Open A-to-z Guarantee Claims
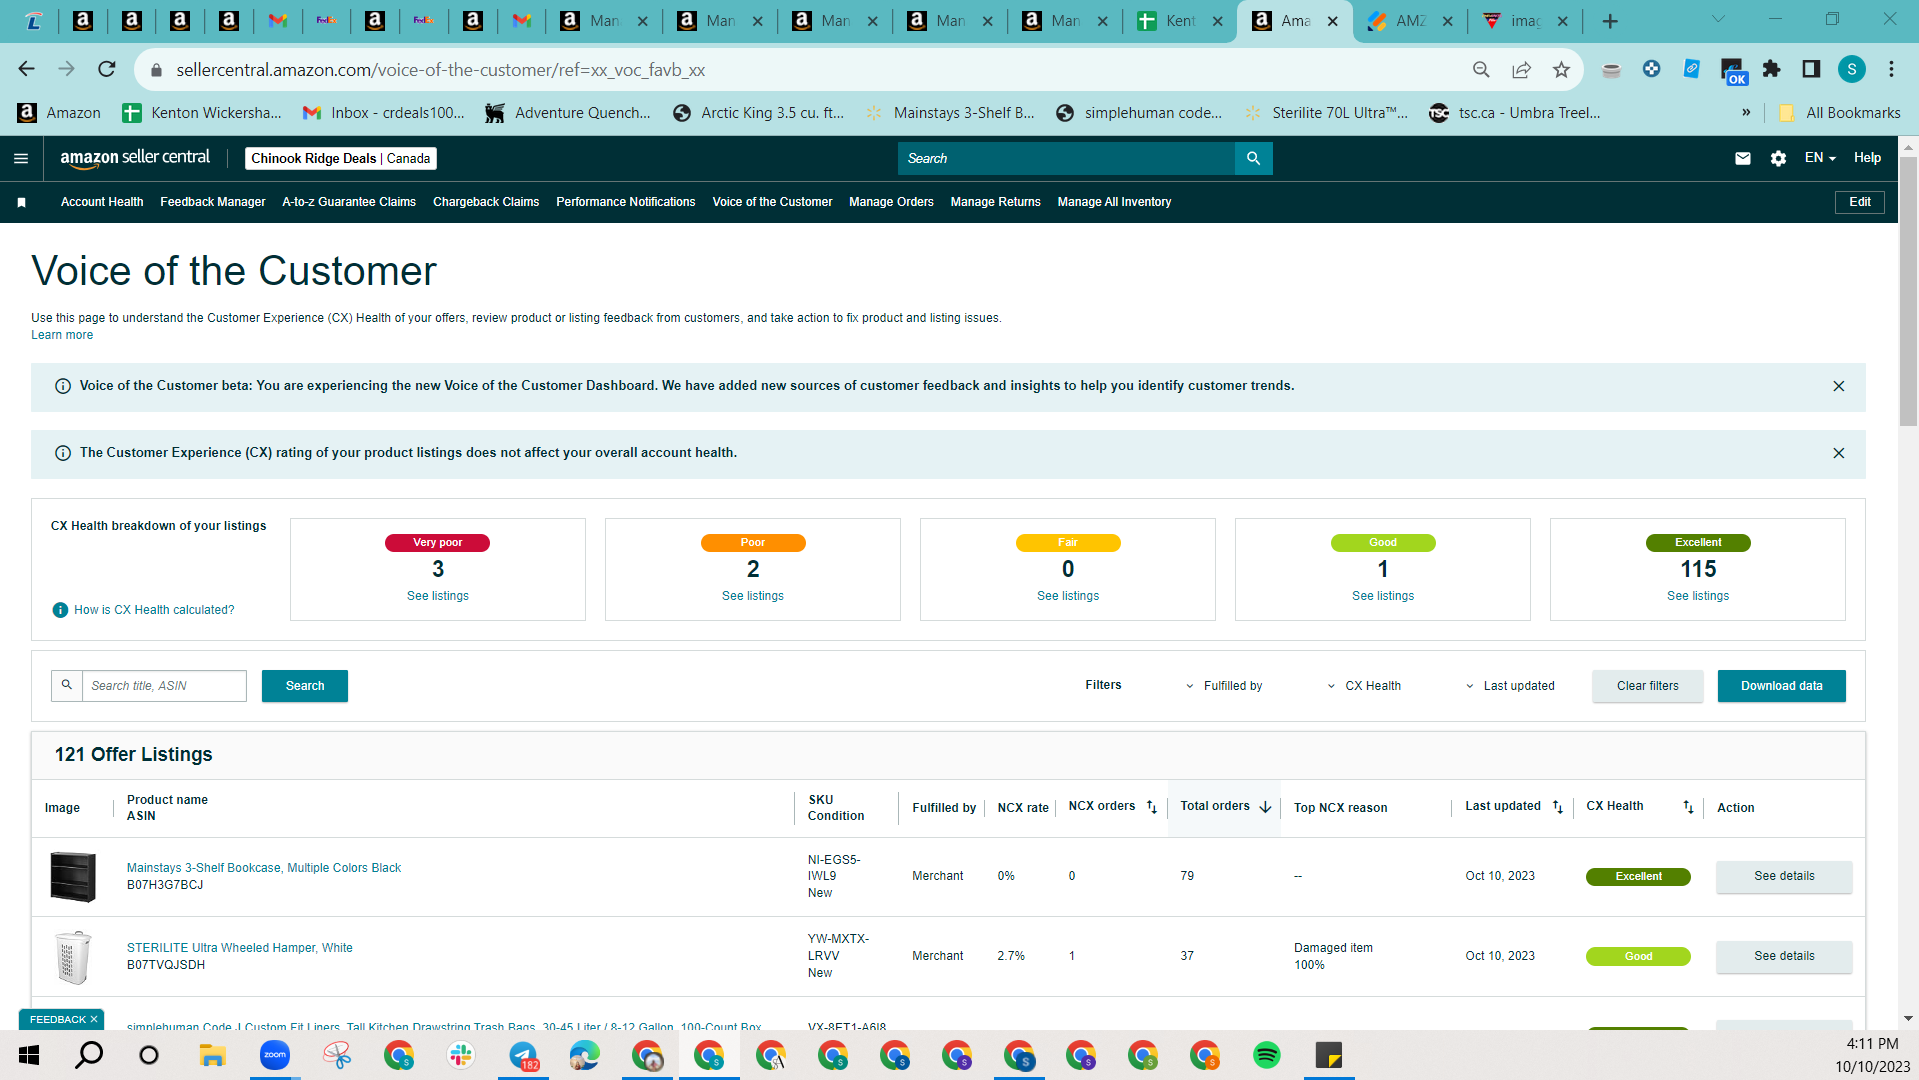This screenshot has width=1919, height=1080. pyautogui.click(x=349, y=202)
